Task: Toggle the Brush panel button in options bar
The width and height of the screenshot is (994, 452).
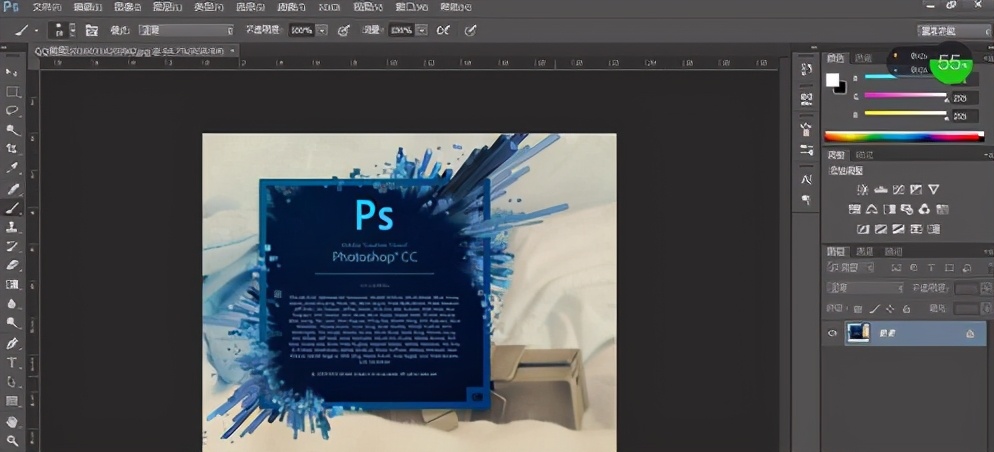Action: (92, 30)
